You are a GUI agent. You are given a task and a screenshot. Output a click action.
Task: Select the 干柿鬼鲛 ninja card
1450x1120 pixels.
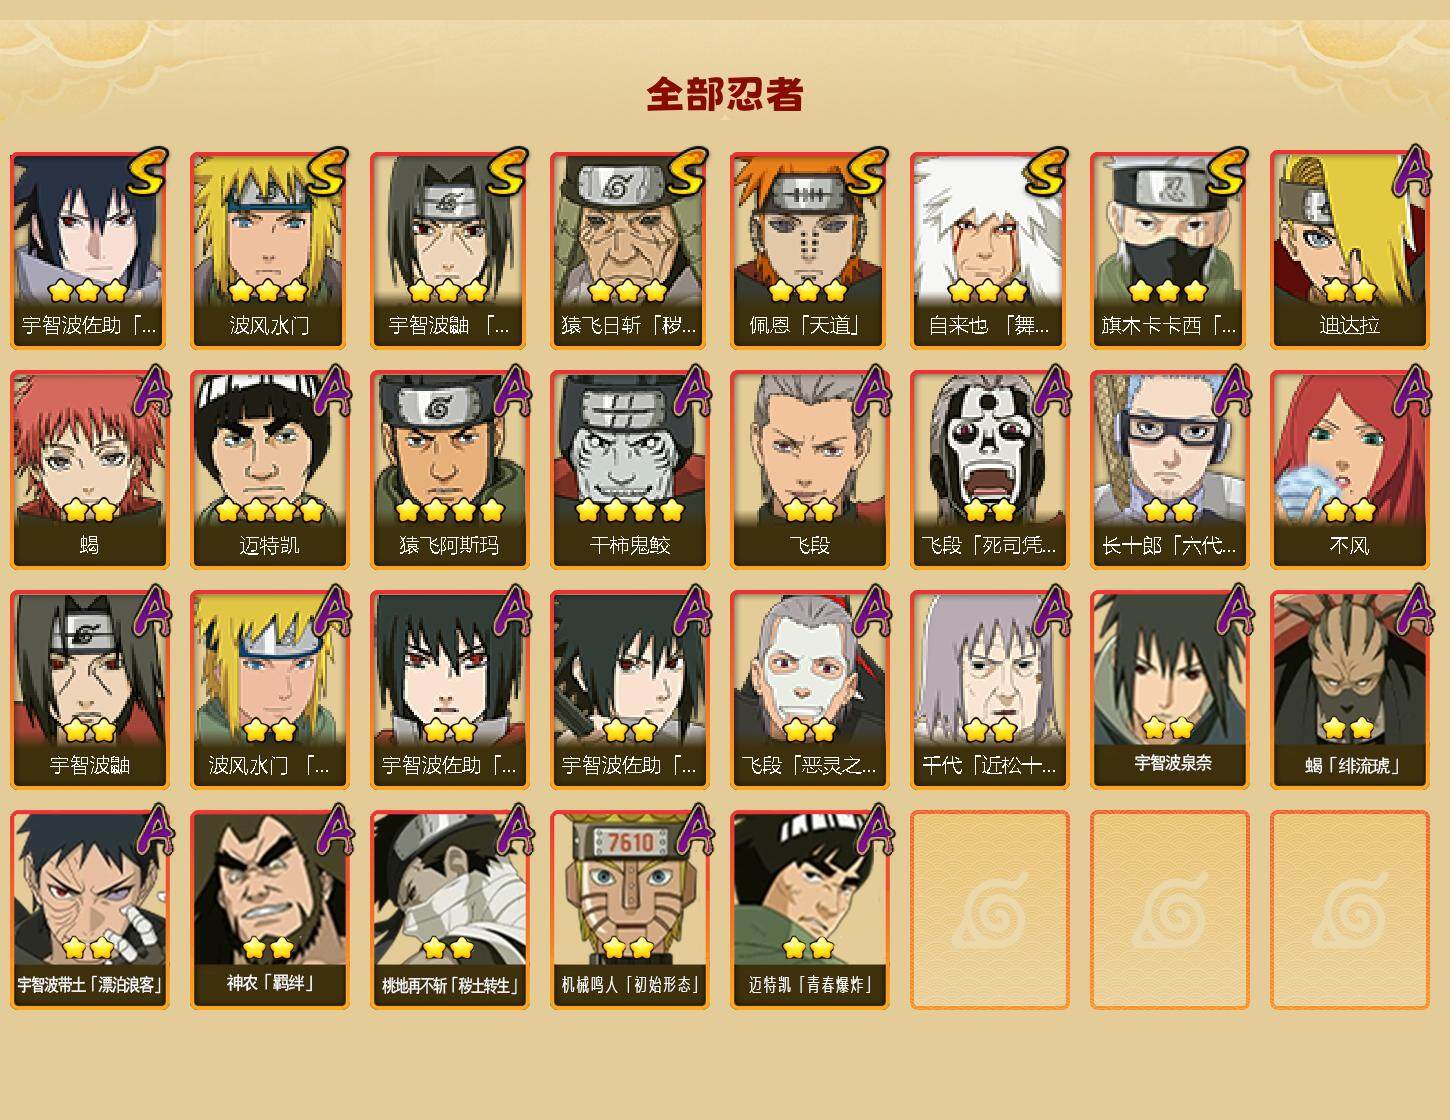point(629,470)
